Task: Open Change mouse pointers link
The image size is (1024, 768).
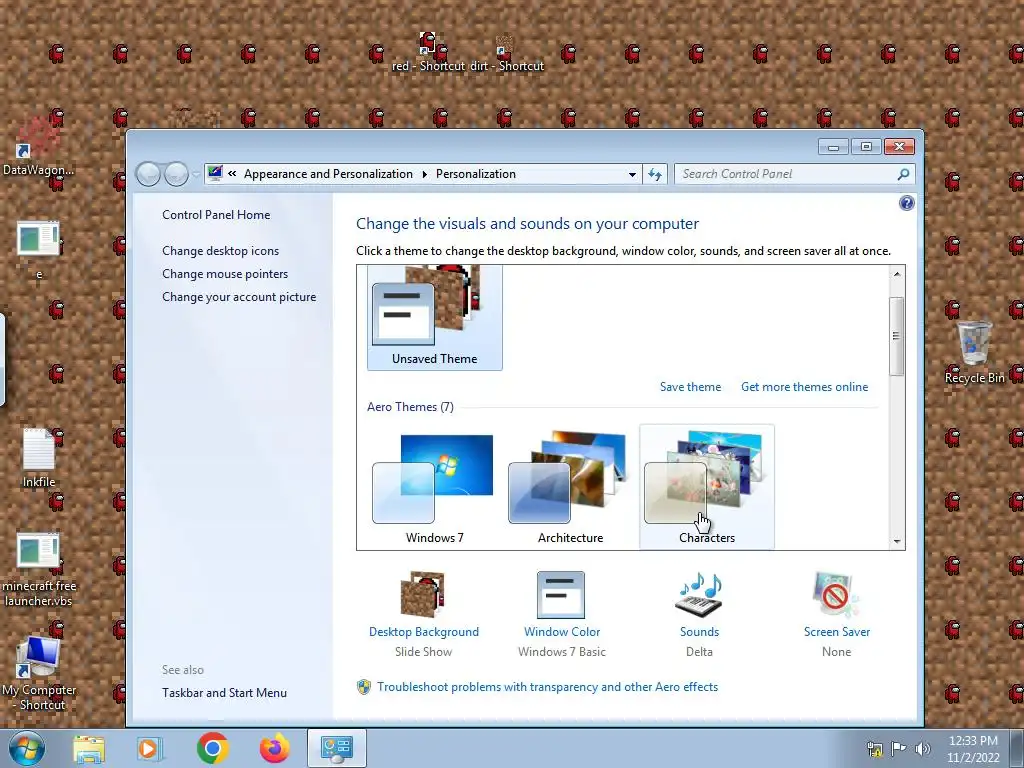Action: point(225,274)
